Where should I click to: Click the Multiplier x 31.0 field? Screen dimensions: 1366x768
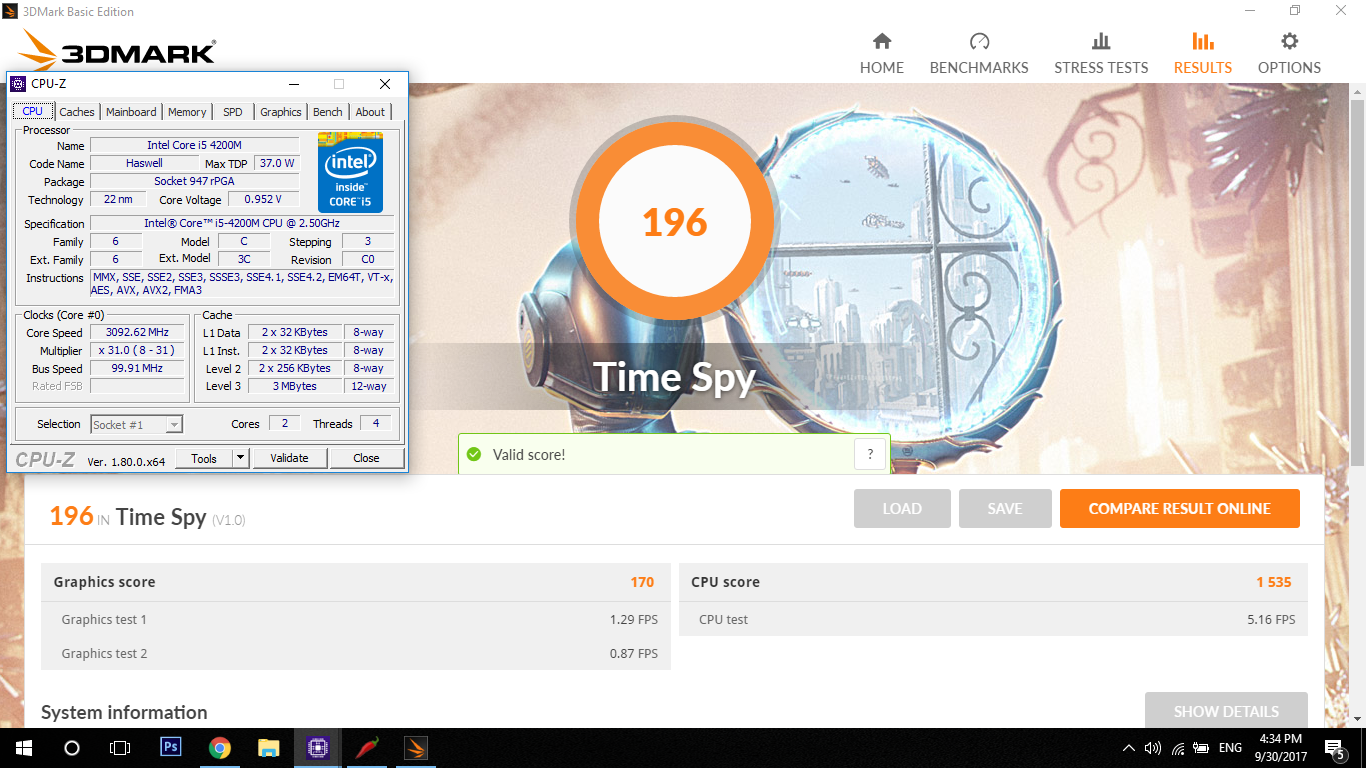[138, 351]
